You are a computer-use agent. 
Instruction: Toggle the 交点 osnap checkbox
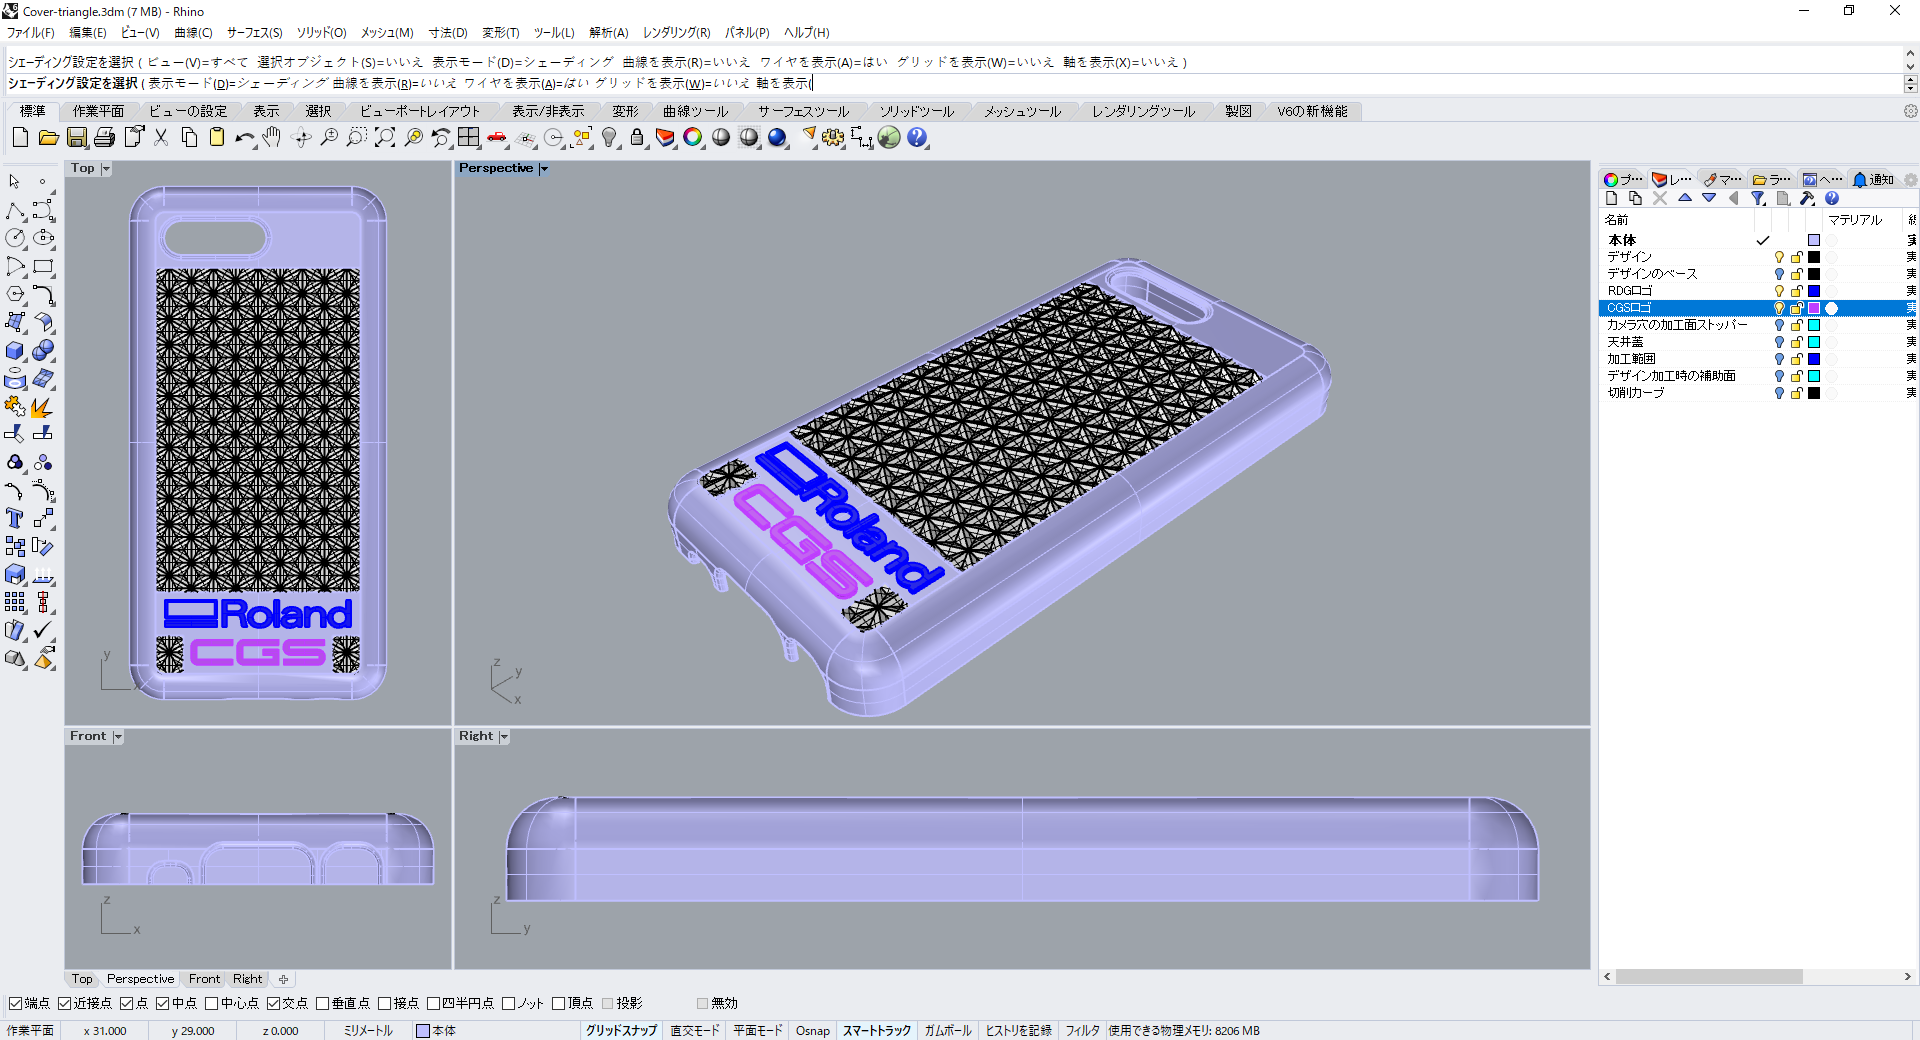pyautogui.click(x=274, y=1003)
